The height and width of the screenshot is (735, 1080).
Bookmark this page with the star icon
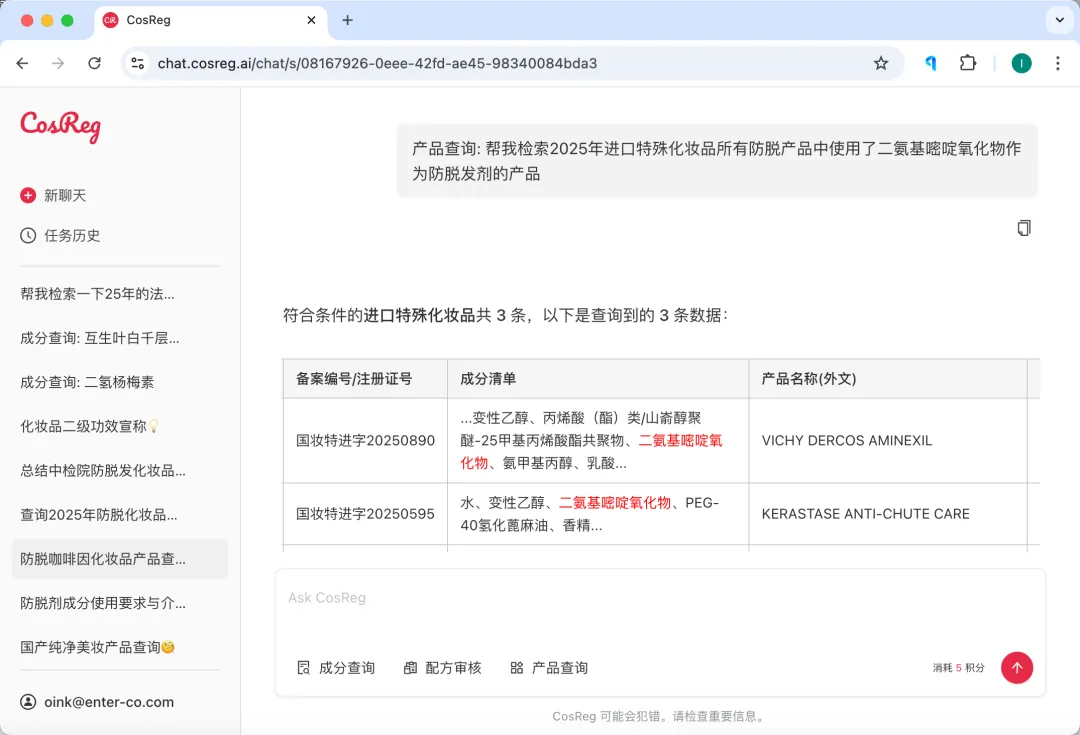pyautogui.click(x=881, y=63)
